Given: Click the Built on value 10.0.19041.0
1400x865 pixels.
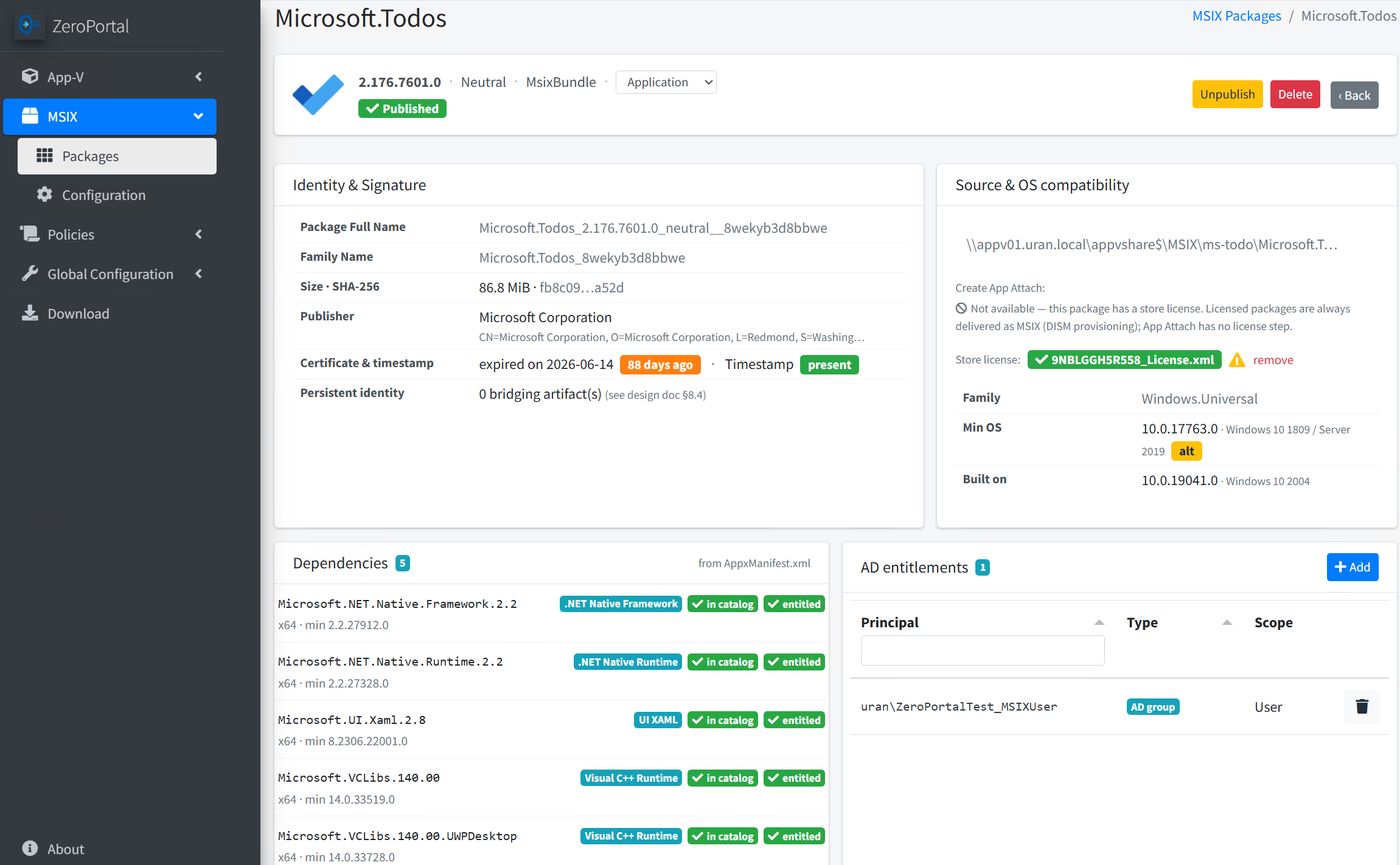Looking at the screenshot, I should point(1180,481).
